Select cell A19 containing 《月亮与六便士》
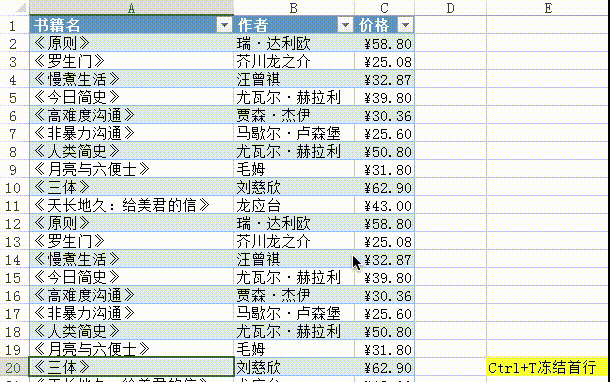This screenshot has height=382, width=610. [131, 350]
